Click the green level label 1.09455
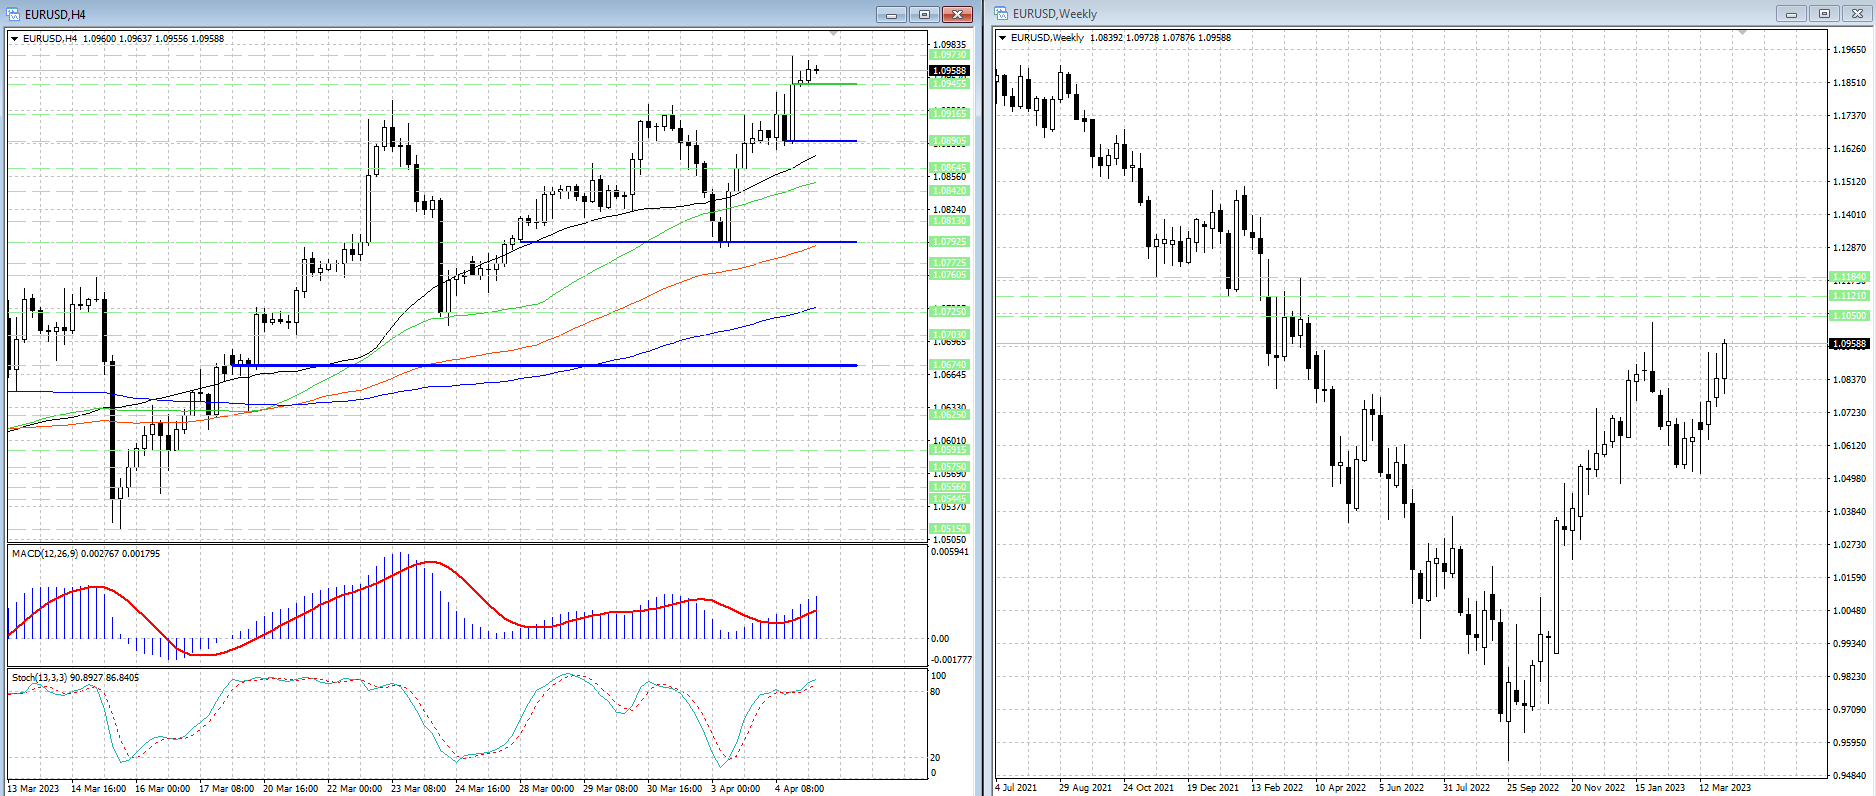The image size is (1876, 796). [x=949, y=84]
